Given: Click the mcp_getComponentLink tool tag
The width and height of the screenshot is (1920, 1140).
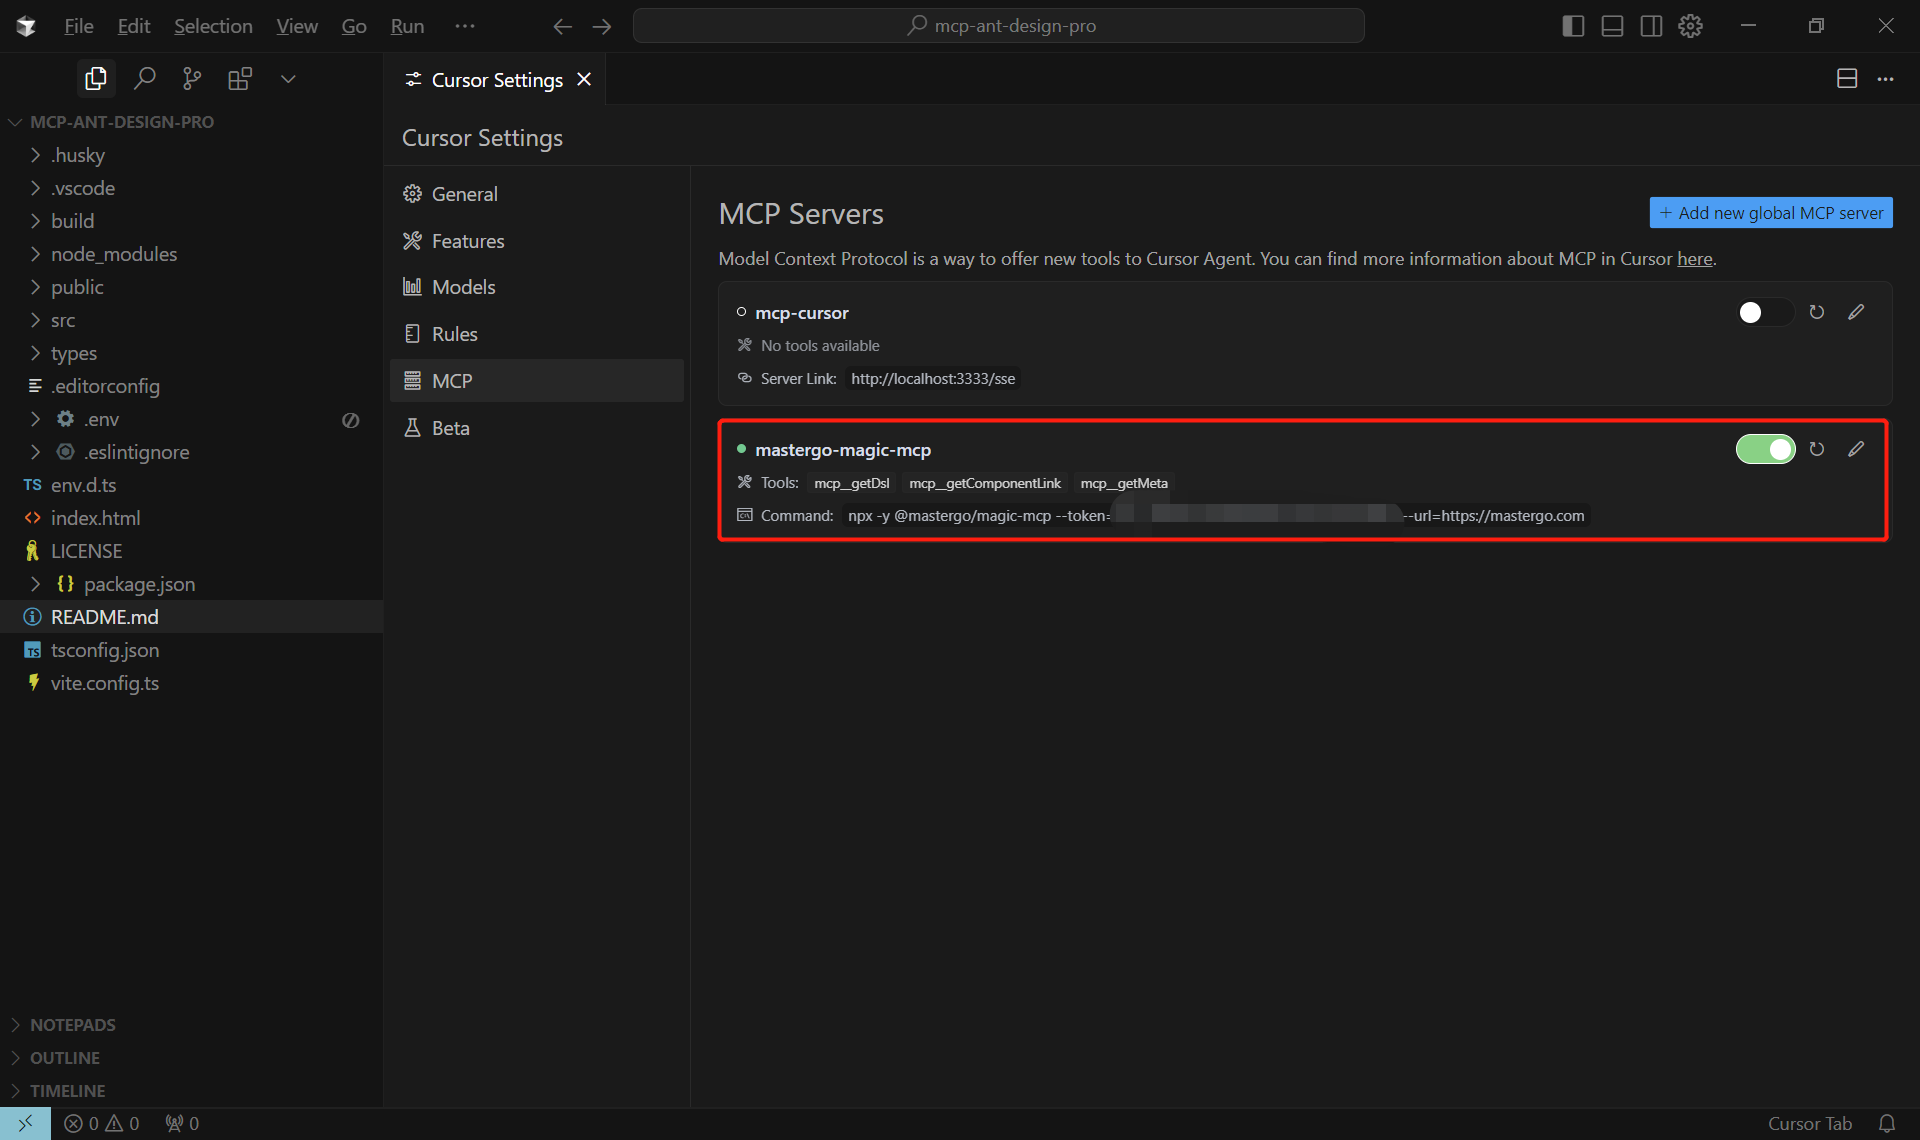Looking at the screenshot, I should 985,484.
